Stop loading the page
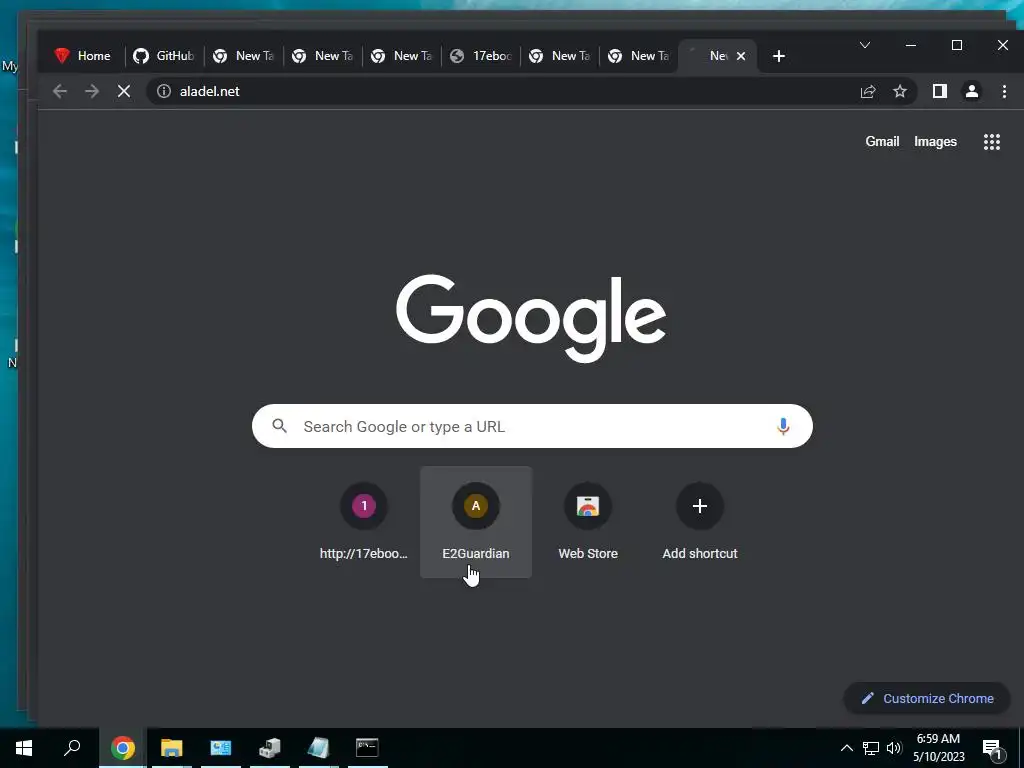This screenshot has width=1024, height=768. (x=123, y=91)
